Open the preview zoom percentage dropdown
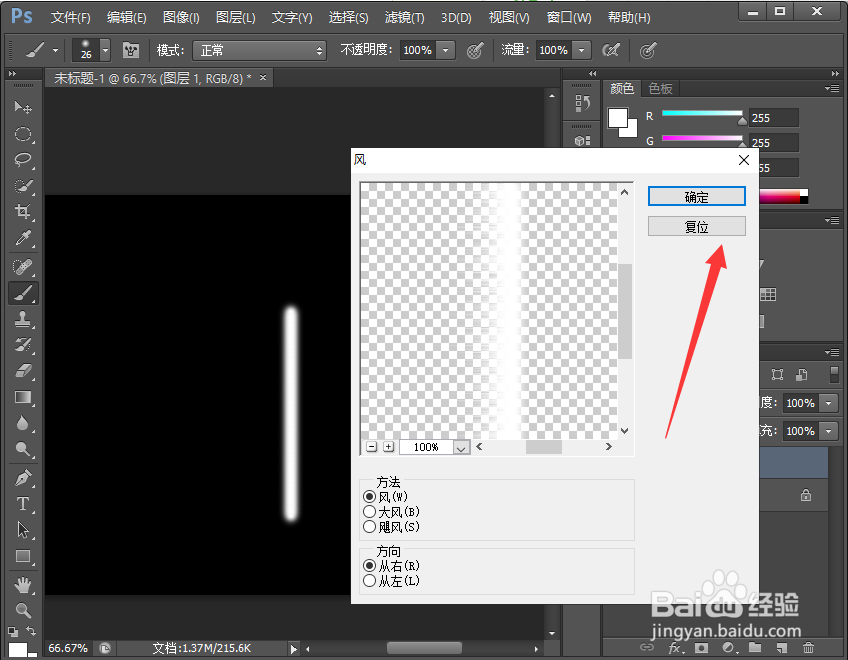 (461, 447)
